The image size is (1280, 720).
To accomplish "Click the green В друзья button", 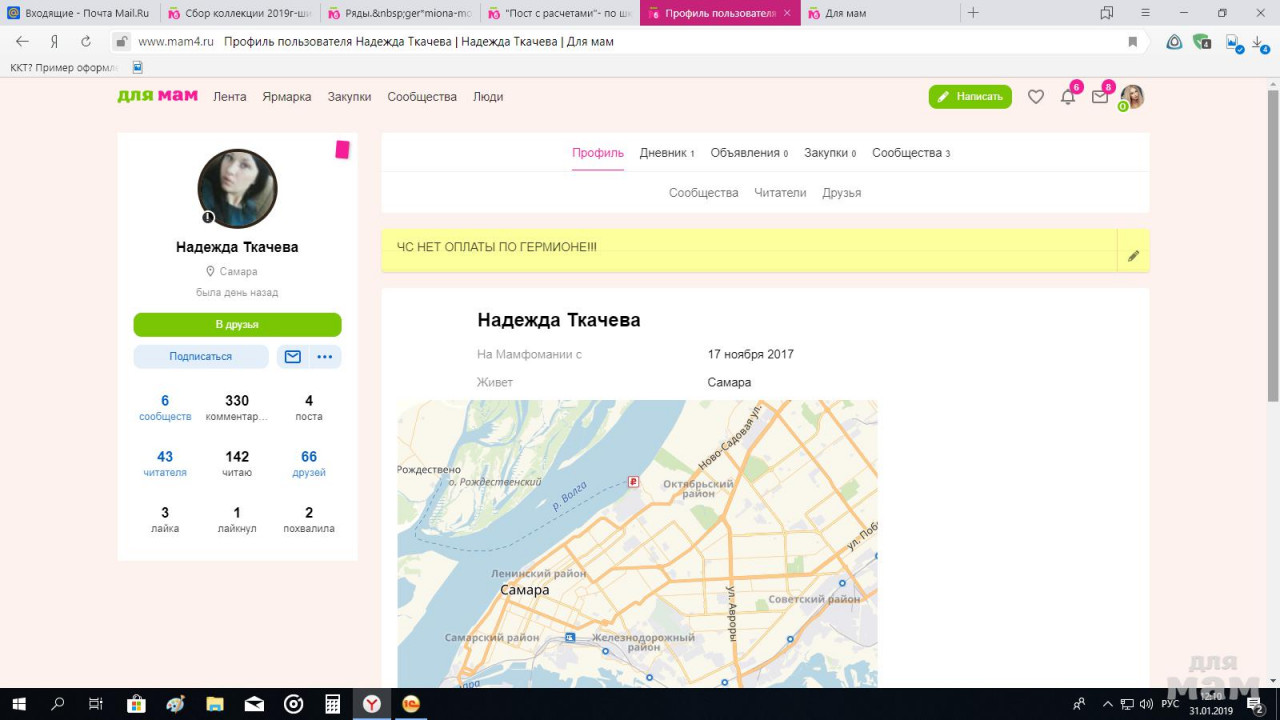I will pyautogui.click(x=237, y=325).
